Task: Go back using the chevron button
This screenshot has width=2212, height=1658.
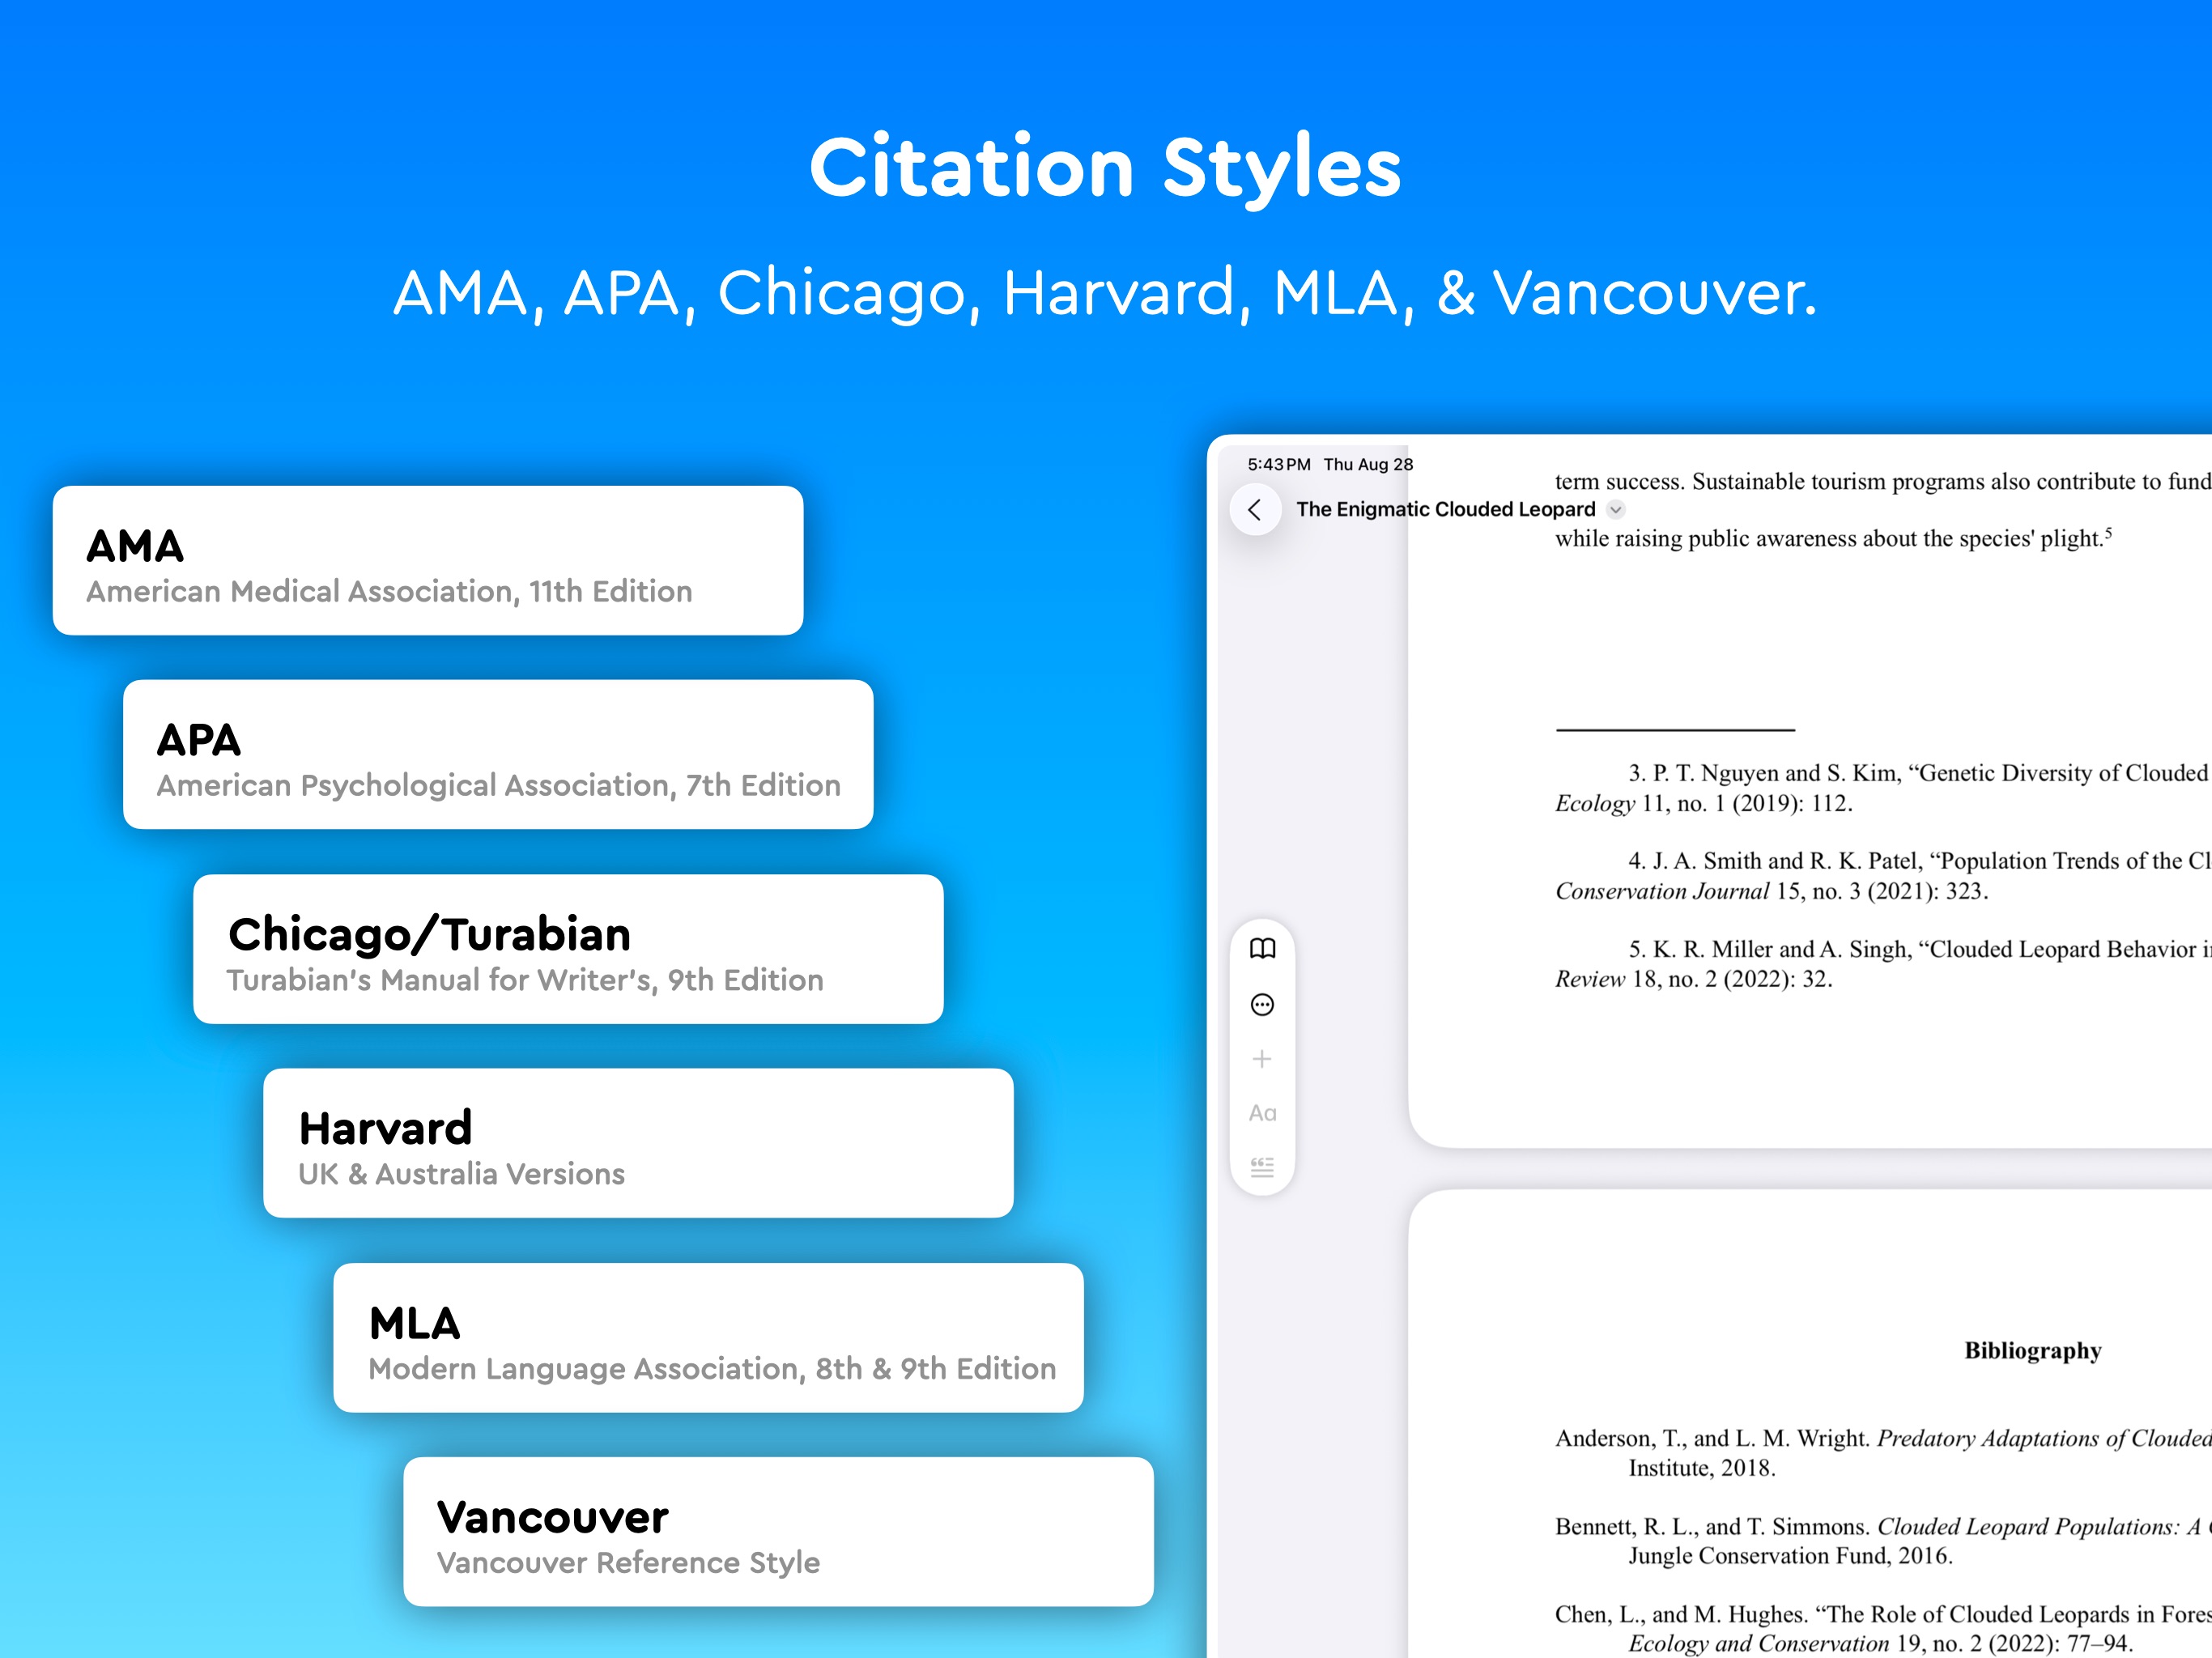Action: coord(1255,510)
